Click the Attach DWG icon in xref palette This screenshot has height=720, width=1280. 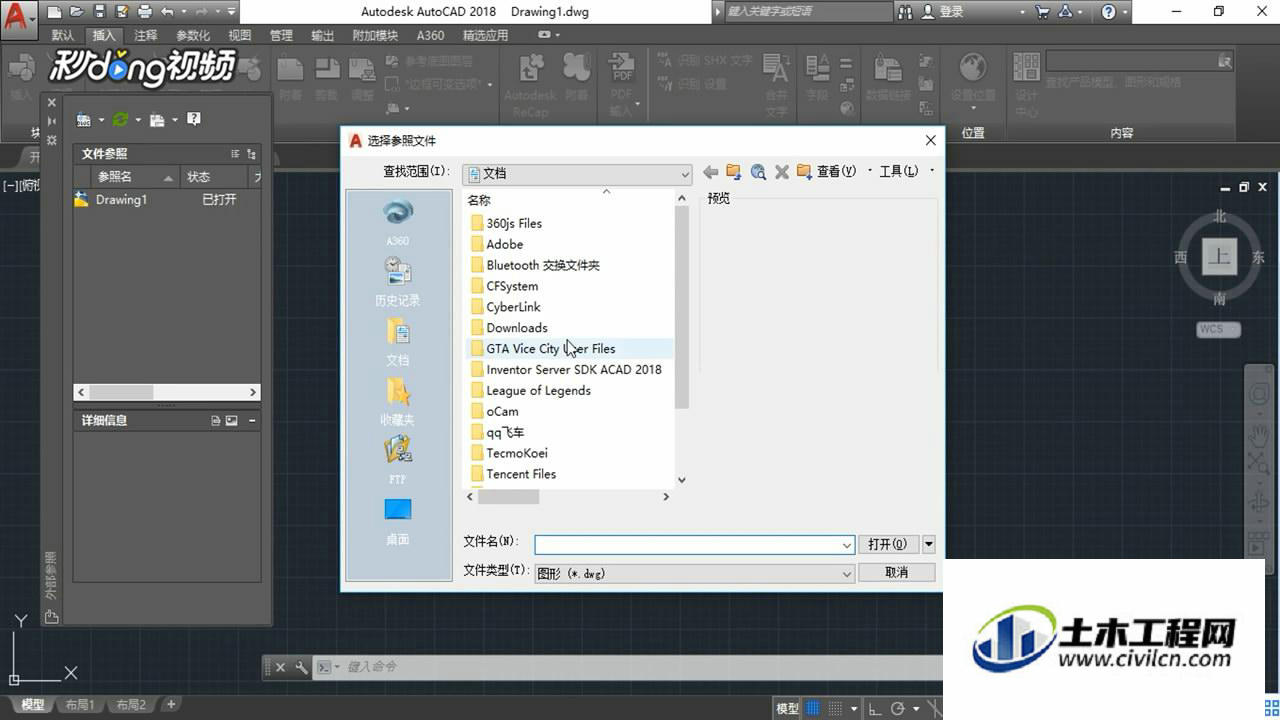click(x=84, y=120)
